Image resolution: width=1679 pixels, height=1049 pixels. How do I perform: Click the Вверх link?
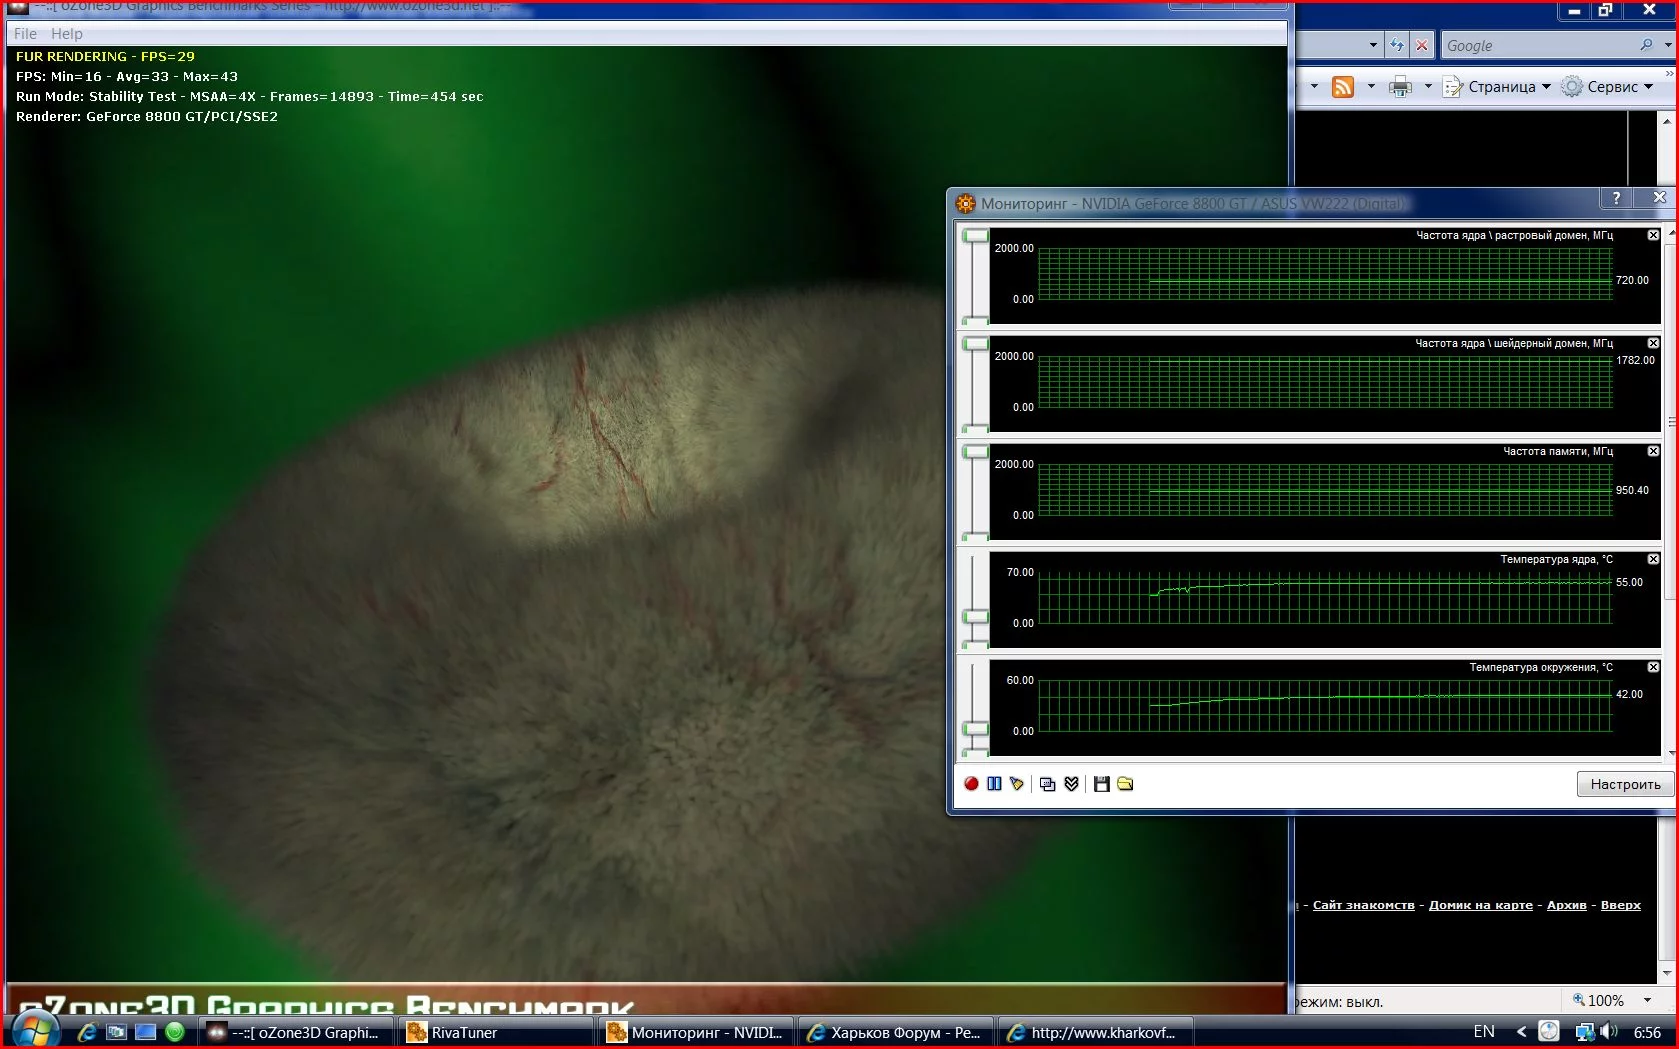[x=1620, y=905]
